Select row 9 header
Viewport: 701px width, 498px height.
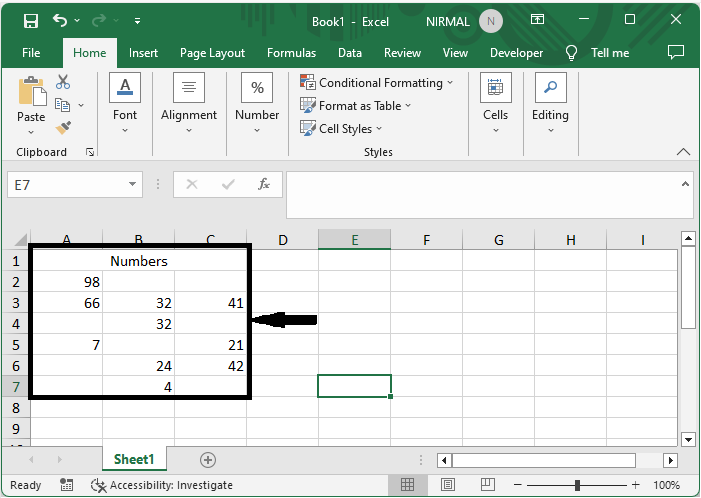[16, 429]
